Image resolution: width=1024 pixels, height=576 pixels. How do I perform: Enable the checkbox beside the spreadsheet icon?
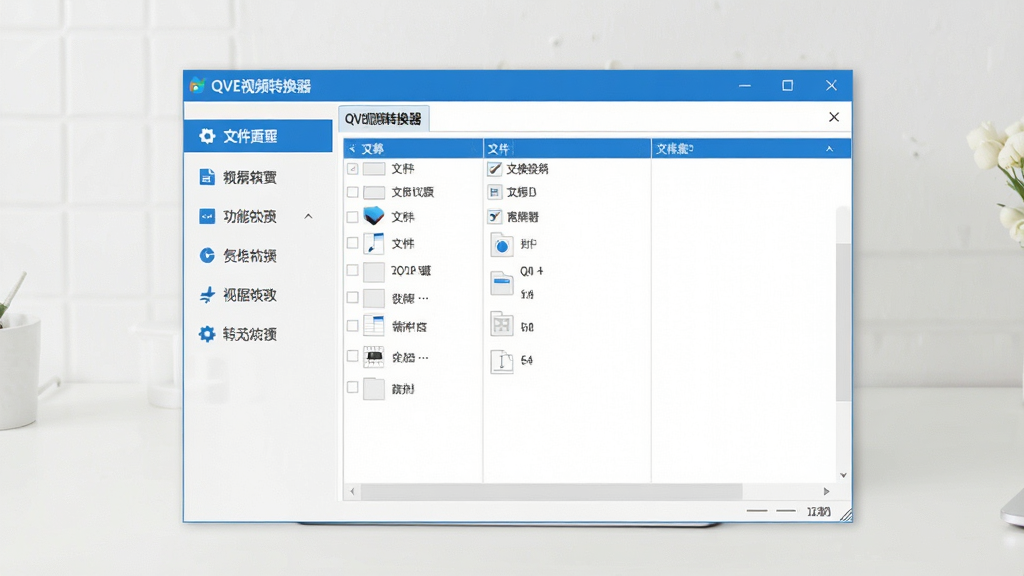click(353, 325)
